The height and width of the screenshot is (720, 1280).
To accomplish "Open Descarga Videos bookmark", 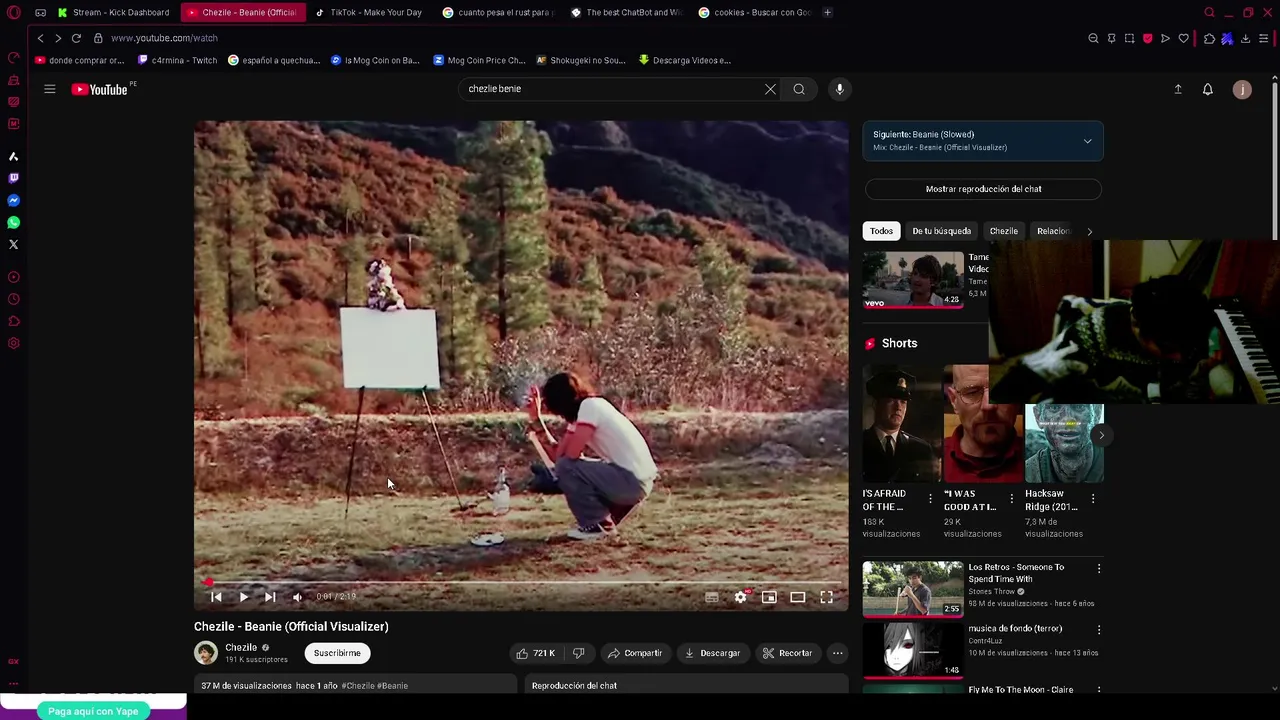I will point(685,60).
